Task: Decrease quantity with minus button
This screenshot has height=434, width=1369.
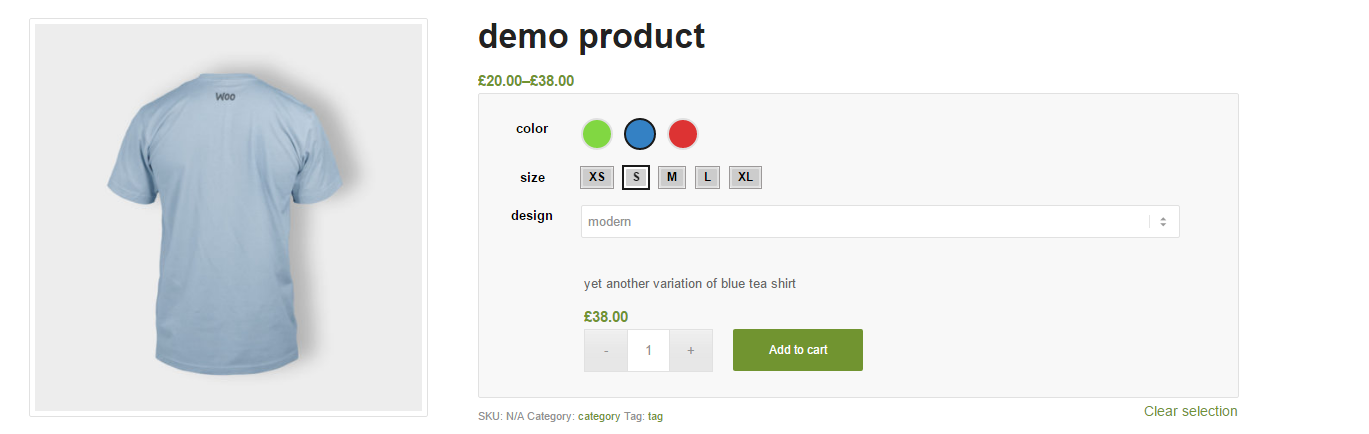Action: coord(606,350)
